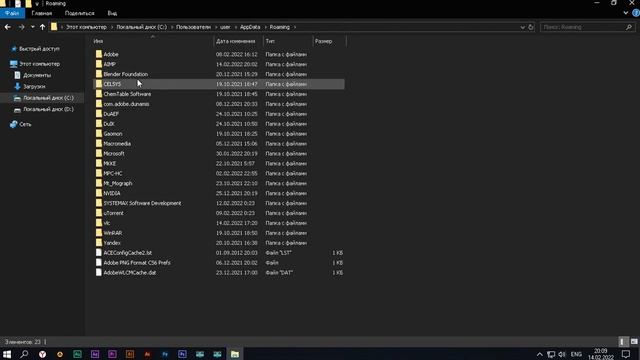Select Этот компьютер in sidebar
Viewport: 640px width, 360px height.
coord(40,64)
